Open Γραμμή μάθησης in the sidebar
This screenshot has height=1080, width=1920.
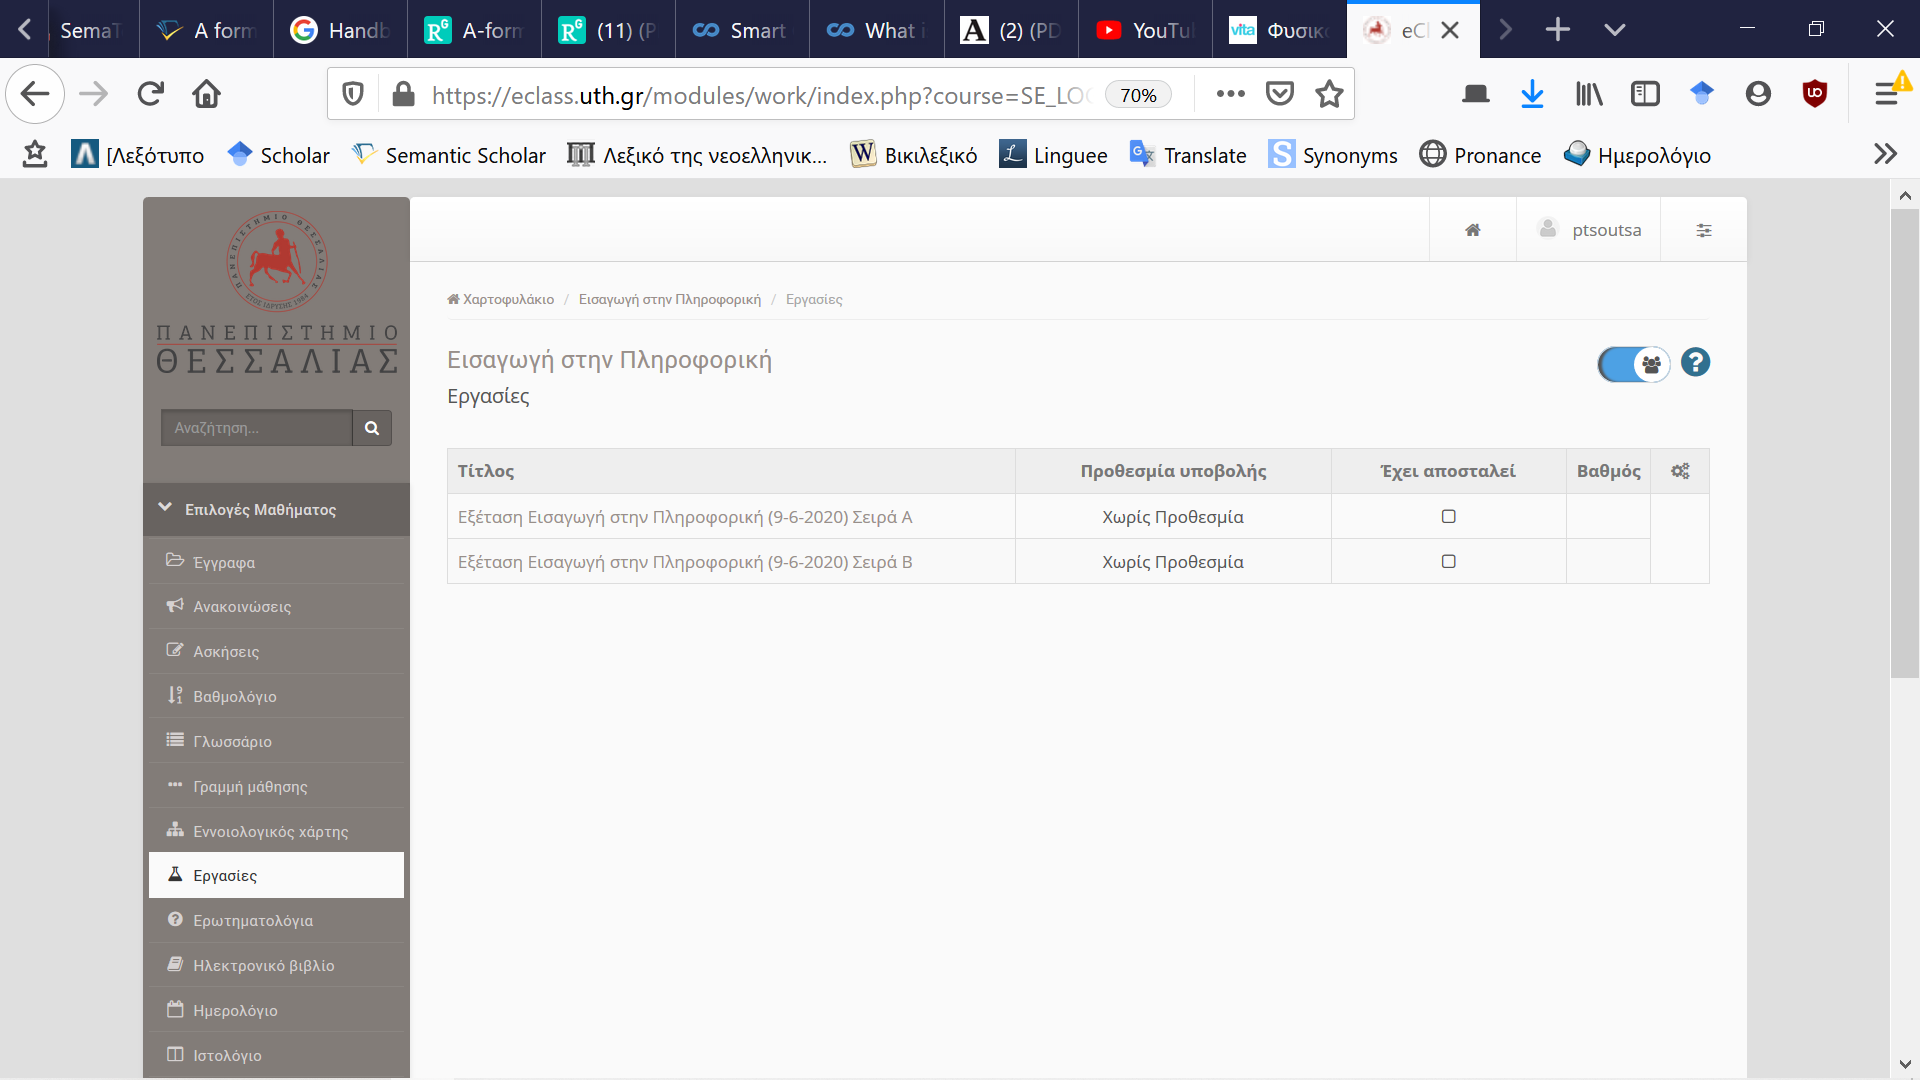276,786
